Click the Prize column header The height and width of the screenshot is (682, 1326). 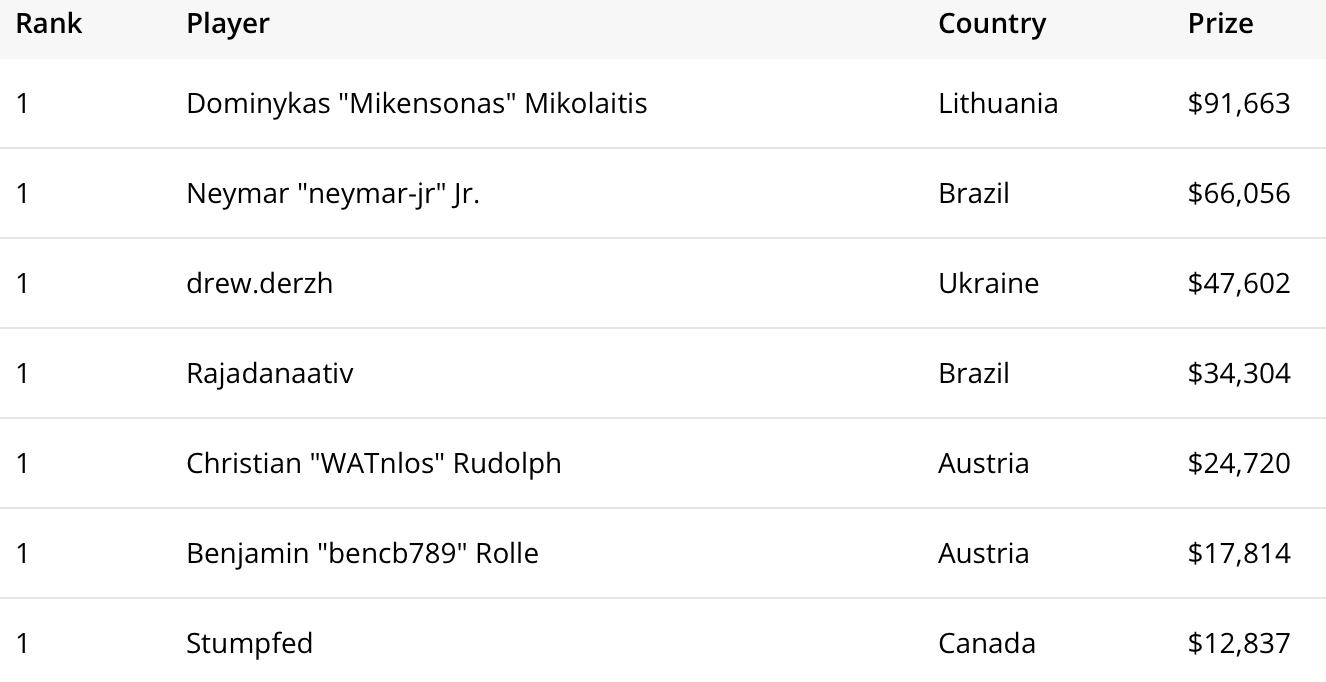tap(1220, 24)
